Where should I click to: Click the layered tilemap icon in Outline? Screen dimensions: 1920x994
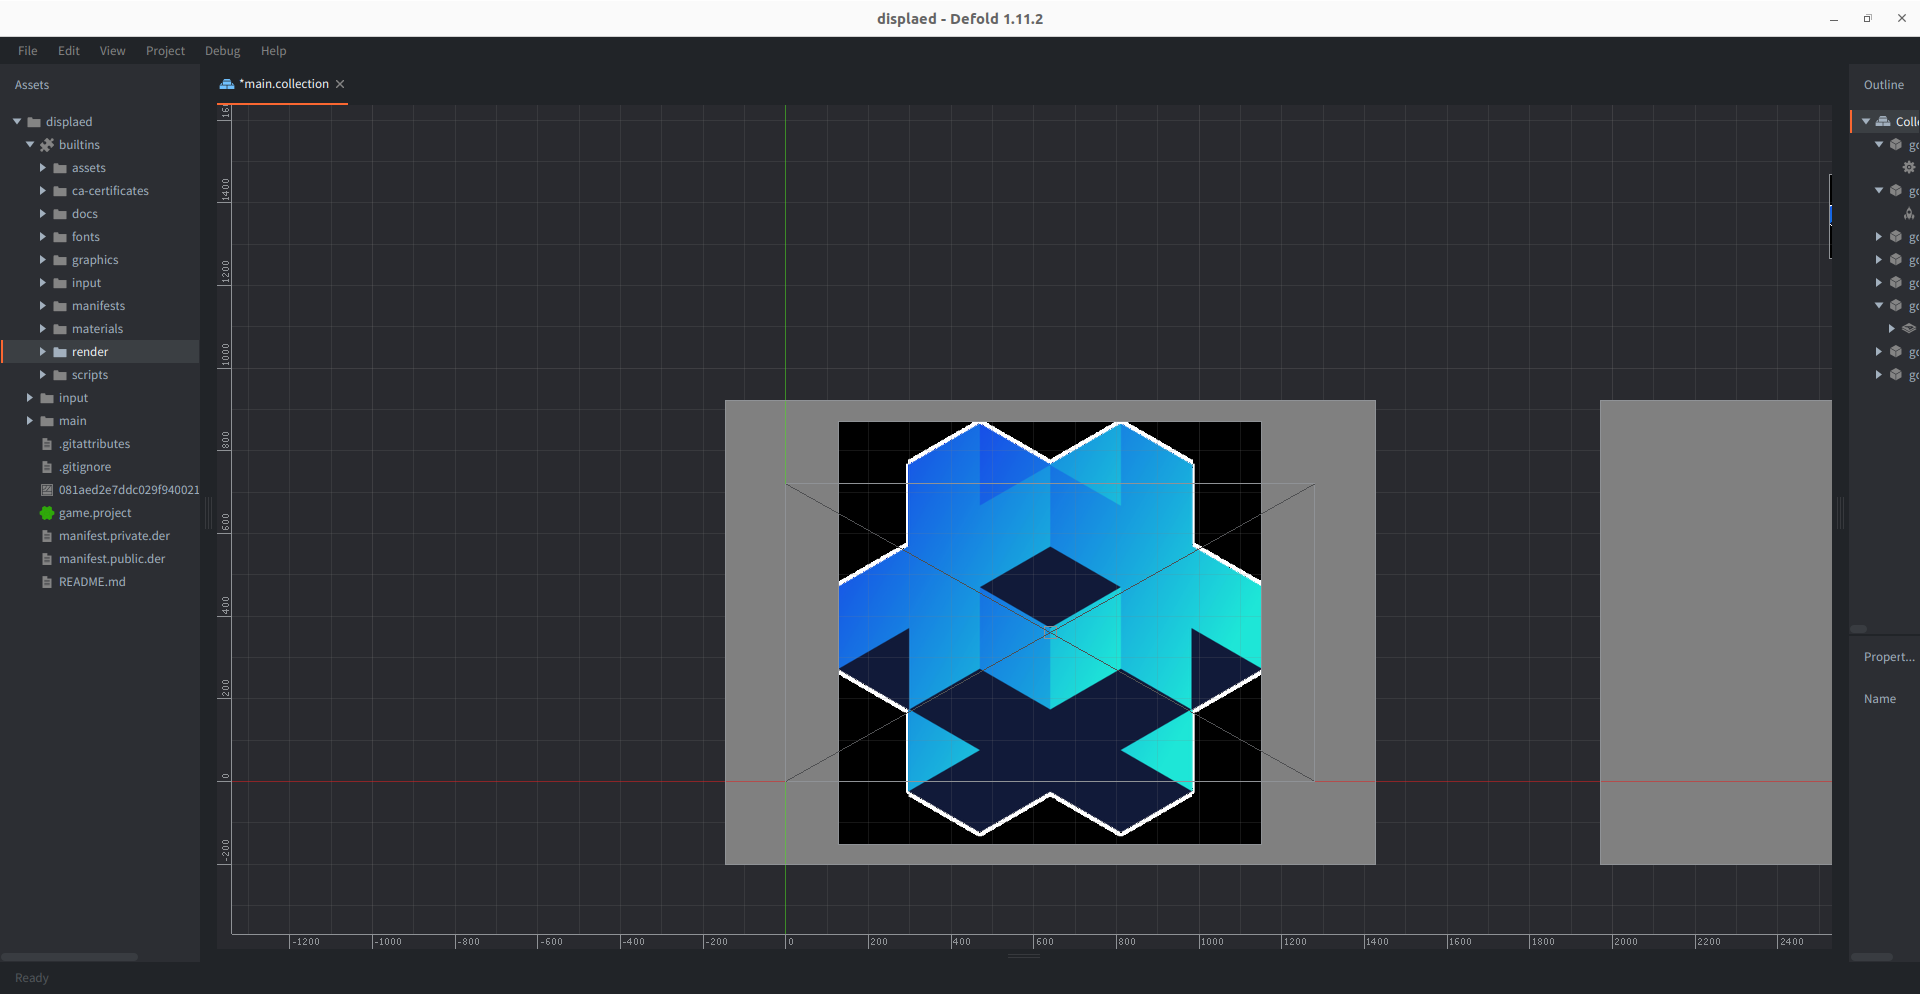[x=1909, y=329]
